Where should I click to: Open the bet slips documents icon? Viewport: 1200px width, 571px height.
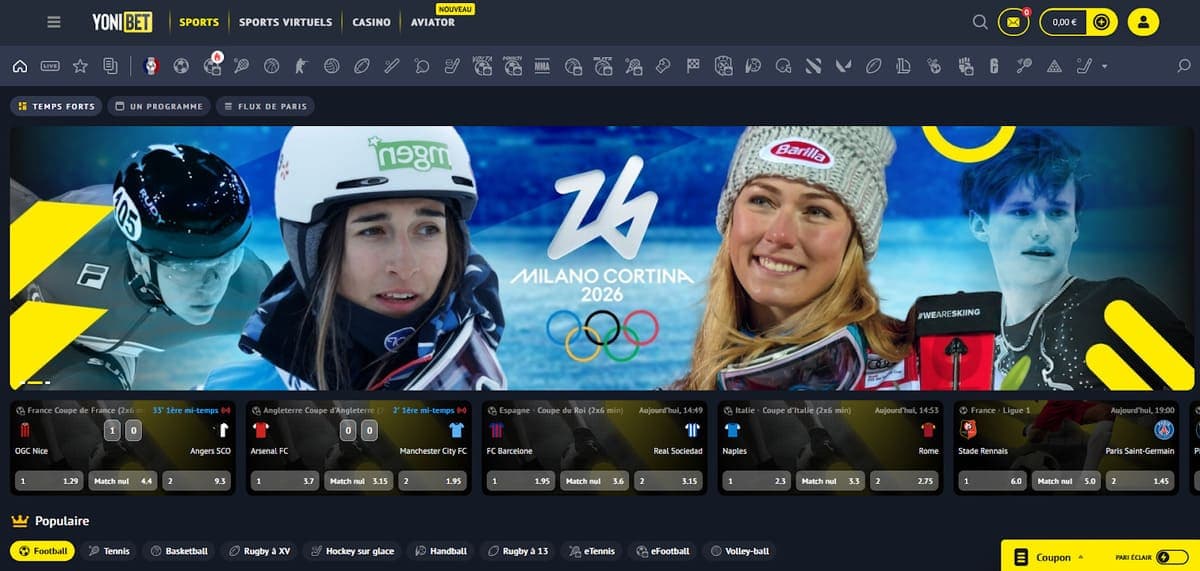click(x=110, y=67)
